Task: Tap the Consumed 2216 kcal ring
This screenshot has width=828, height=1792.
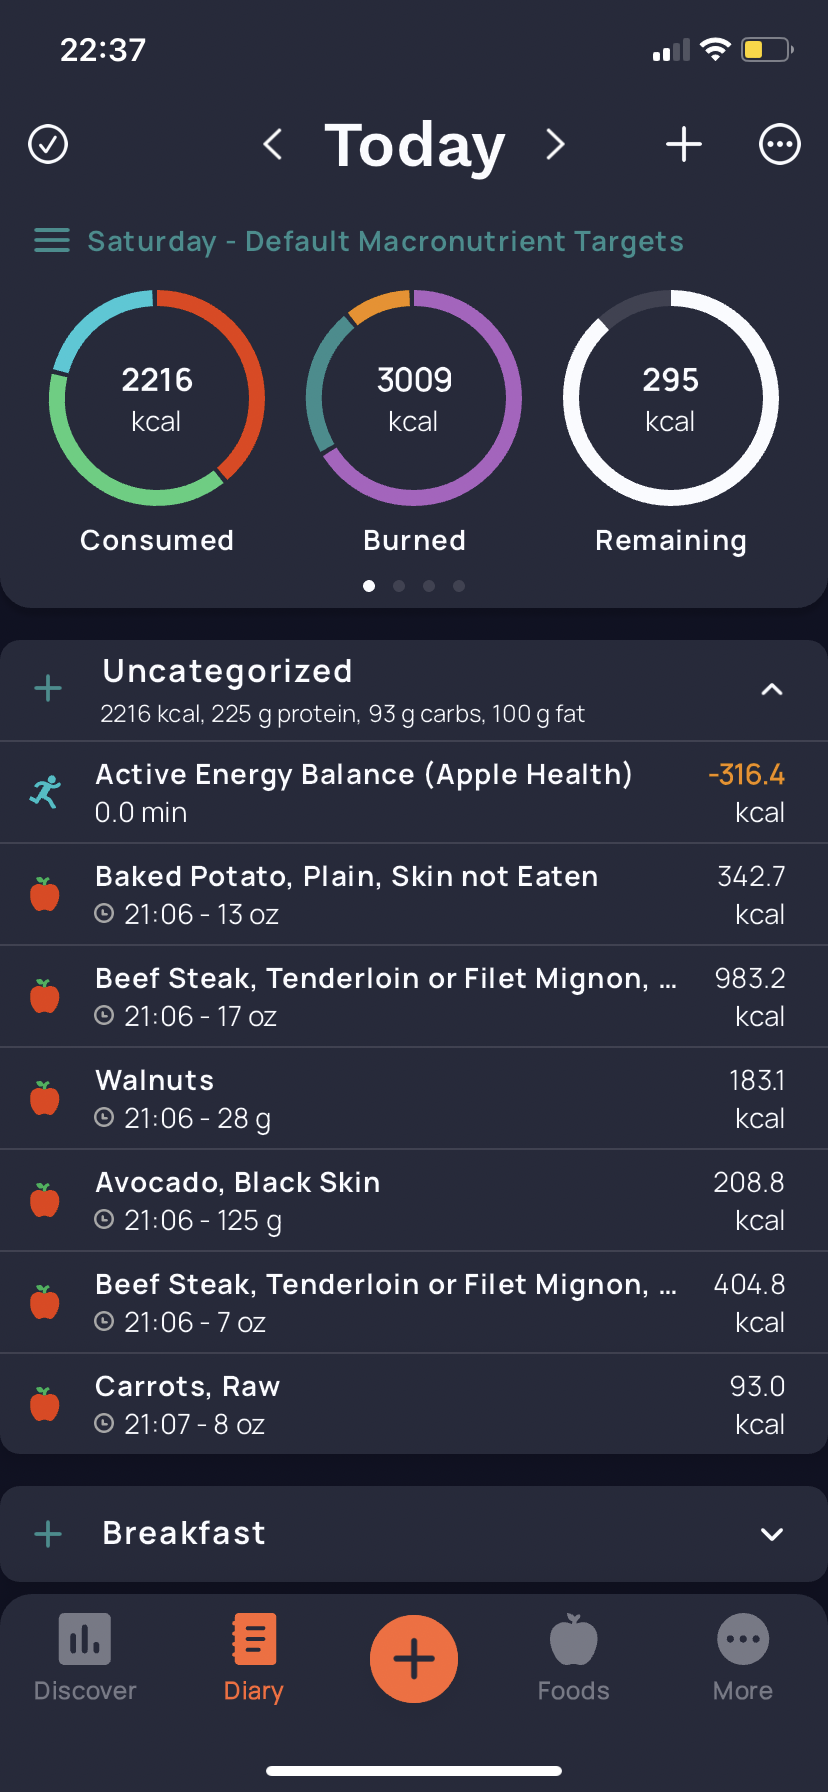Action: [157, 398]
